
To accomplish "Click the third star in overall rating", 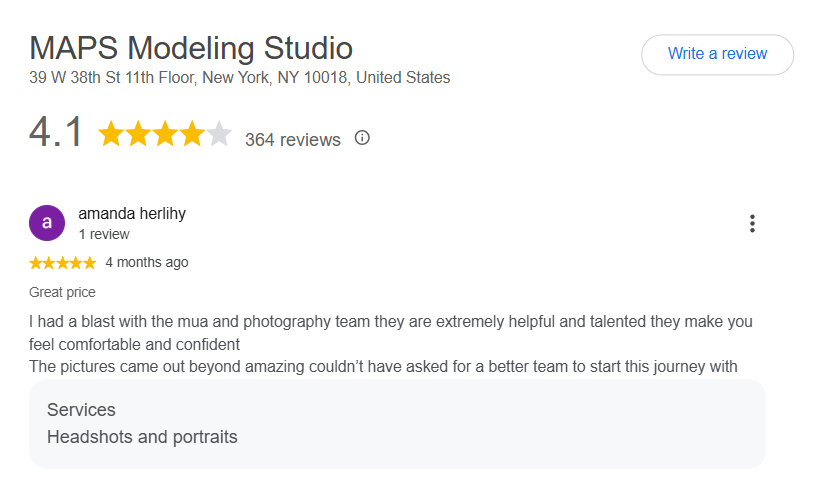I will pos(165,133).
